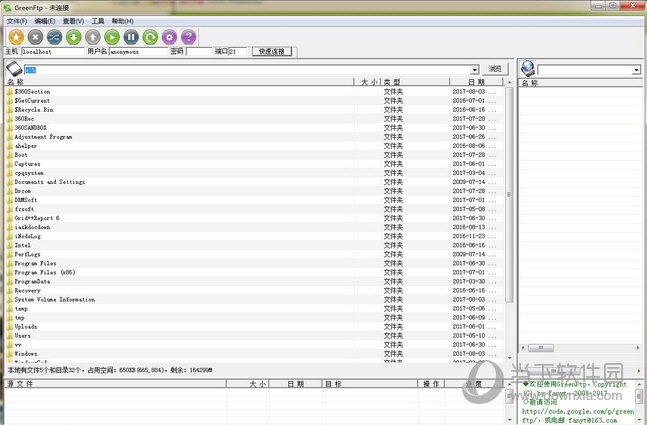Open the 文件(F) menu
Screen dimensions: 647x425
[x=16, y=20]
